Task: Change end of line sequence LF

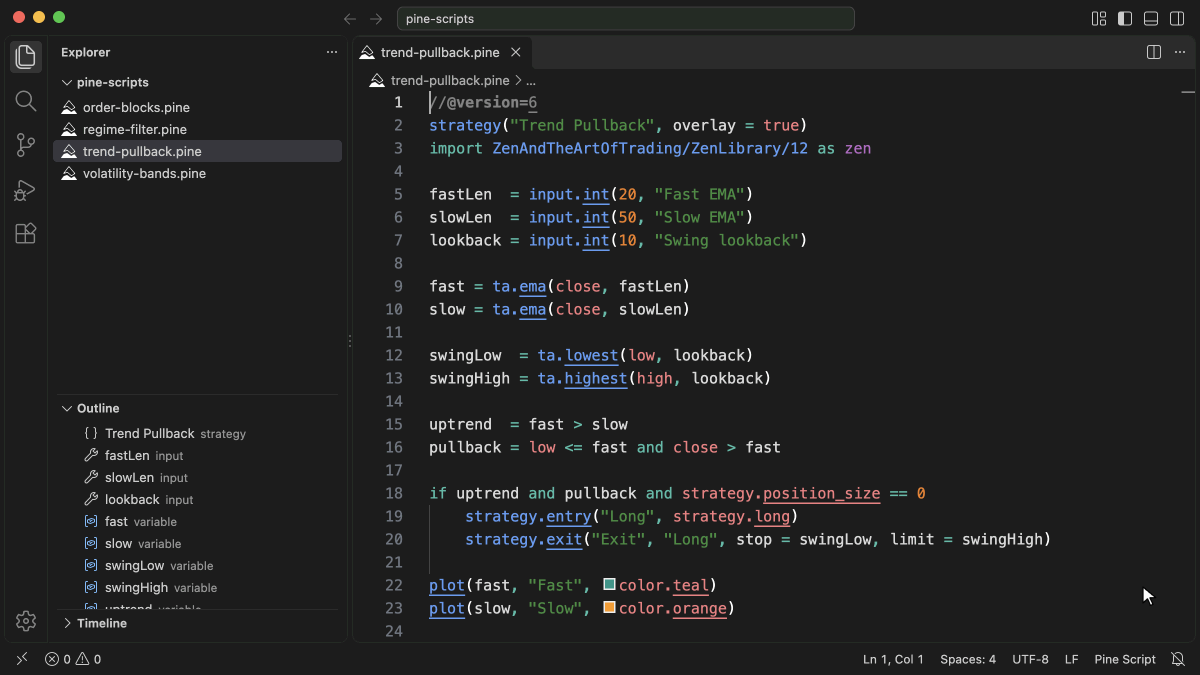Action: (1071, 659)
